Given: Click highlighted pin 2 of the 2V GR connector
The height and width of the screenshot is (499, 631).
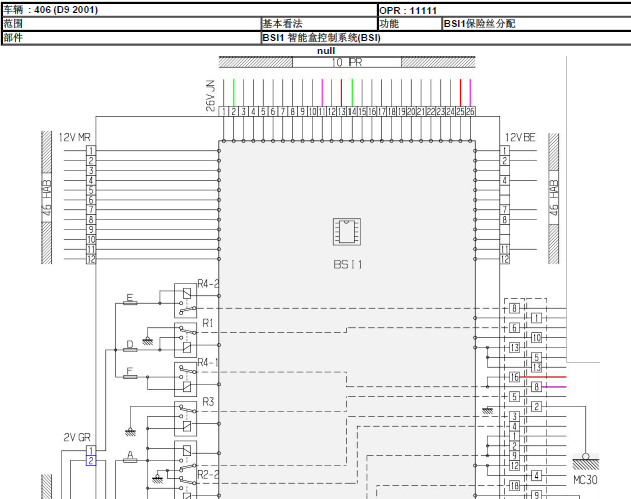Looking at the screenshot, I should [x=91, y=460].
